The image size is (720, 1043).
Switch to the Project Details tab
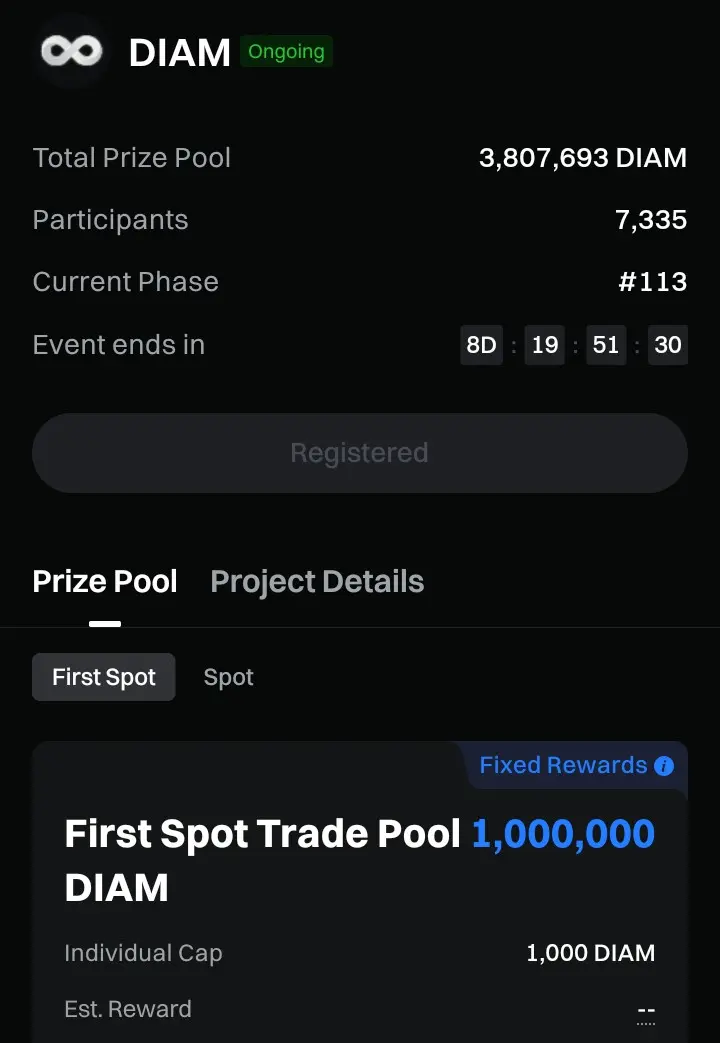click(317, 581)
